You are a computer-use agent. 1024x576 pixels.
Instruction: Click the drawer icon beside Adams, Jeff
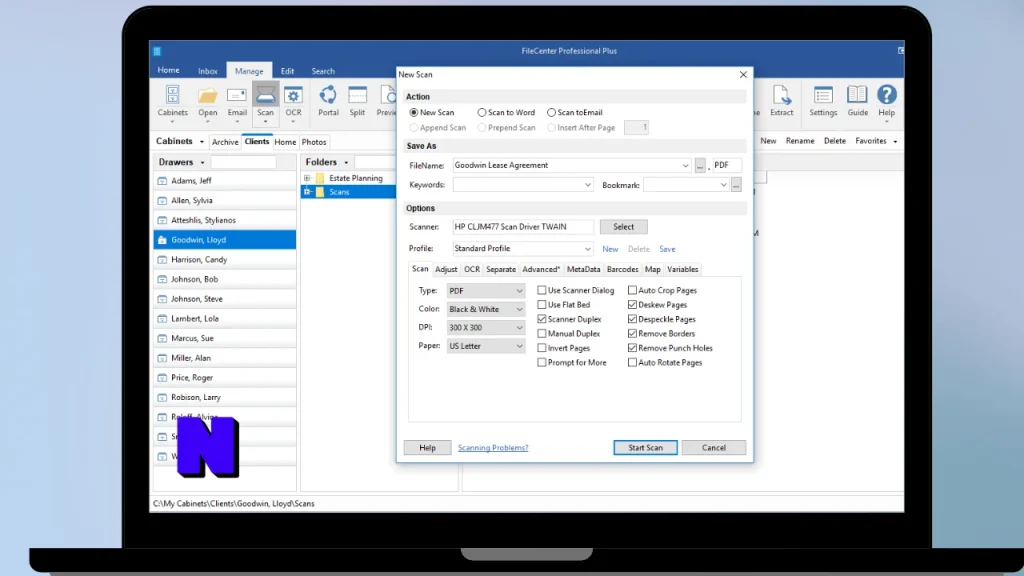point(162,181)
